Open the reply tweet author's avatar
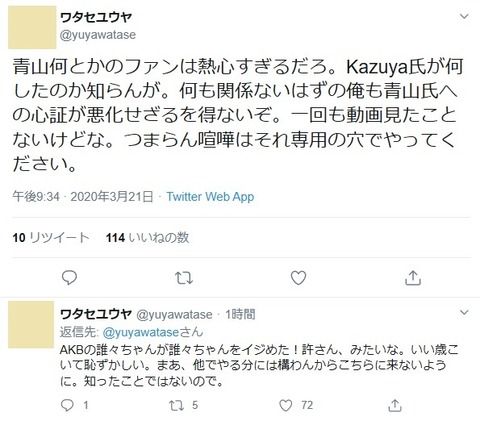This screenshot has width=480, height=421. [x=31, y=325]
